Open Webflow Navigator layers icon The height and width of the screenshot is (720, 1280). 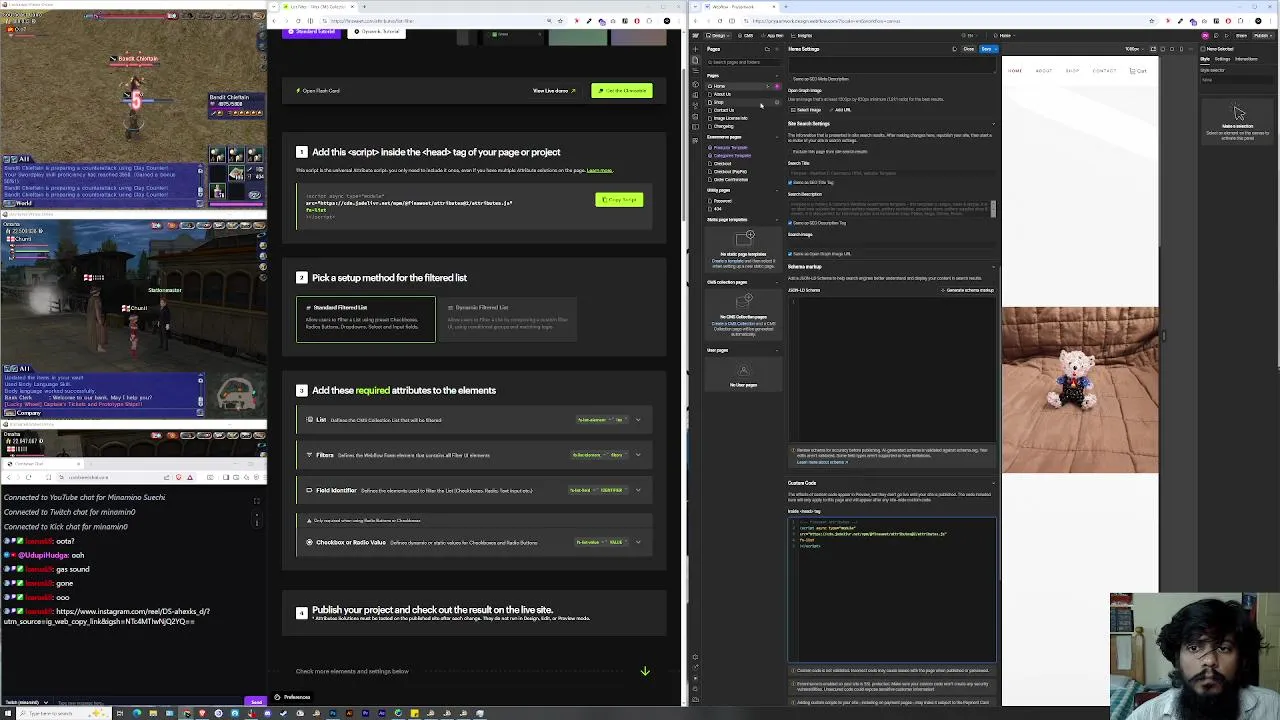(x=695, y=71)
